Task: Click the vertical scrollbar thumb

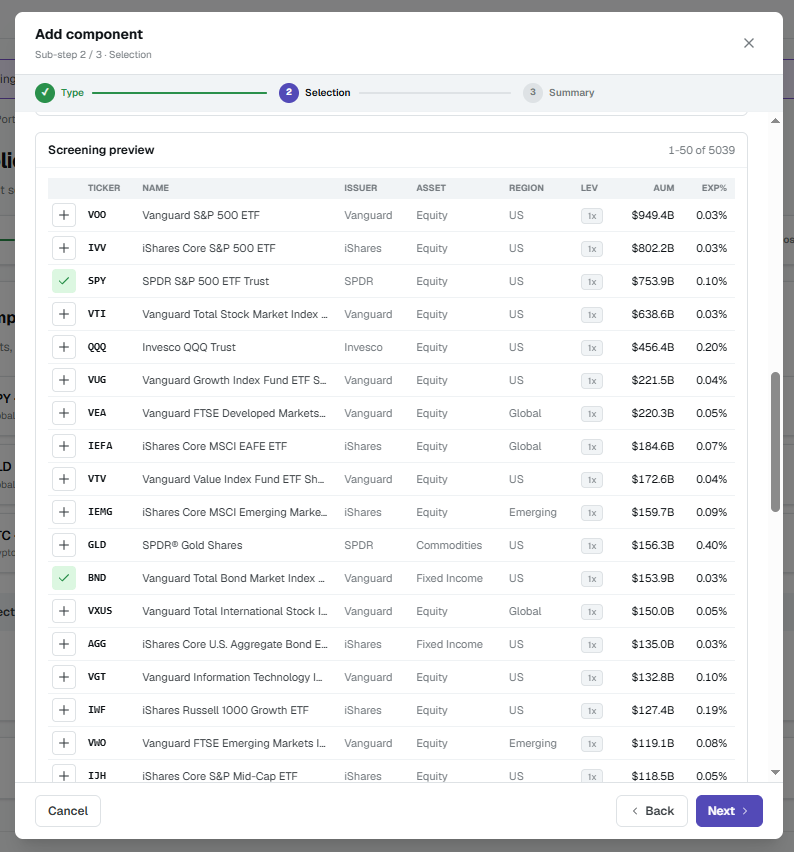Action: (776, 442)
